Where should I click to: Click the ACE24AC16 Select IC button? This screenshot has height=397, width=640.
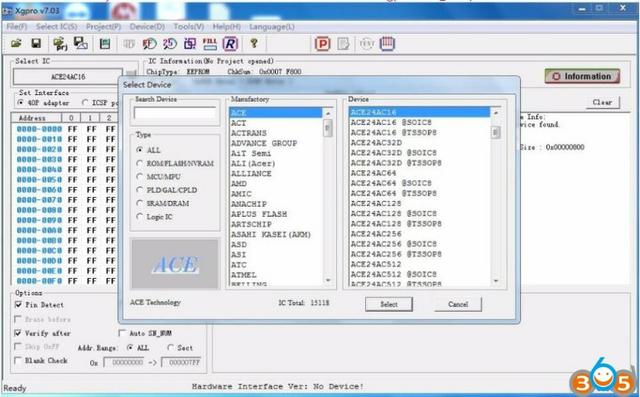(68, 77)
